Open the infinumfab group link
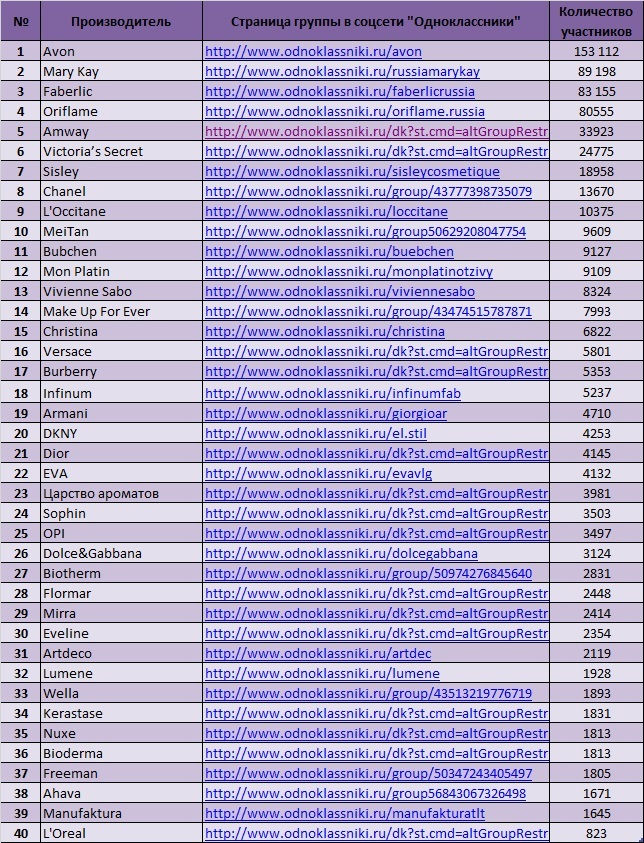 pos(333,394)
